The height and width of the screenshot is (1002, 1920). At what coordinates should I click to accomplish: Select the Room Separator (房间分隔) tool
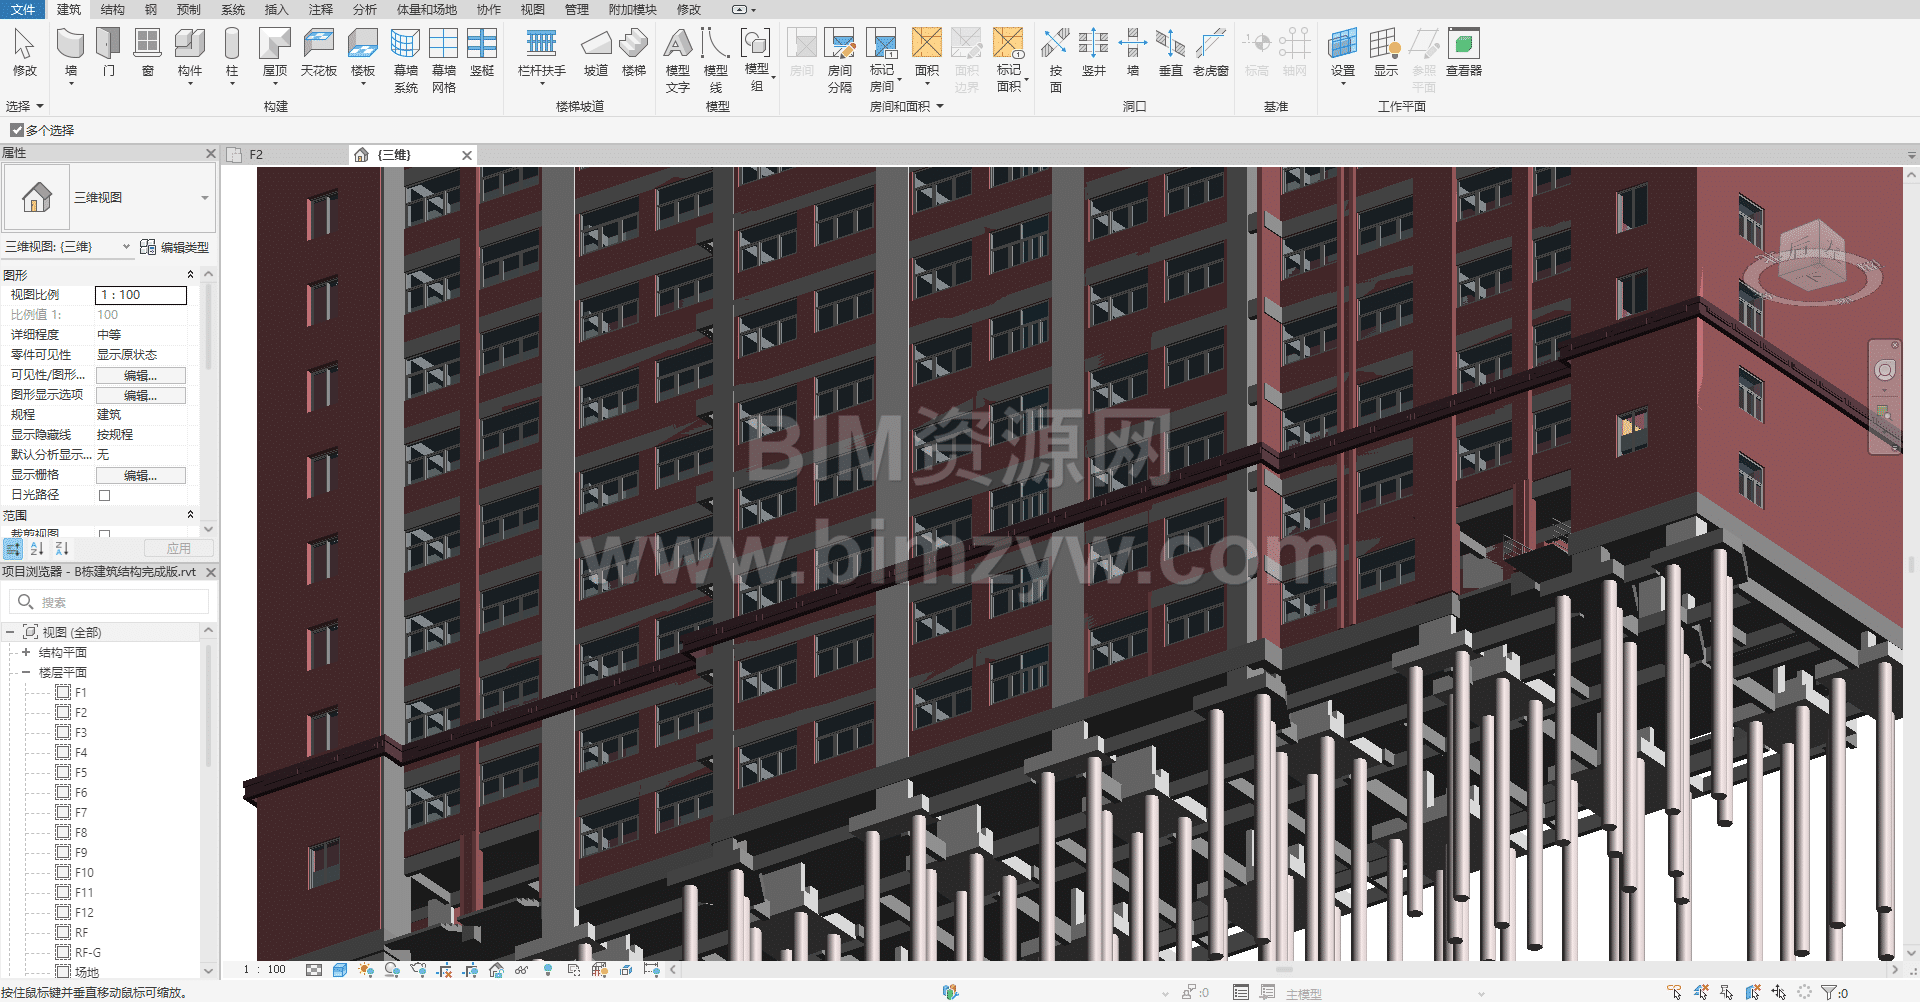(x=840, y=60)
